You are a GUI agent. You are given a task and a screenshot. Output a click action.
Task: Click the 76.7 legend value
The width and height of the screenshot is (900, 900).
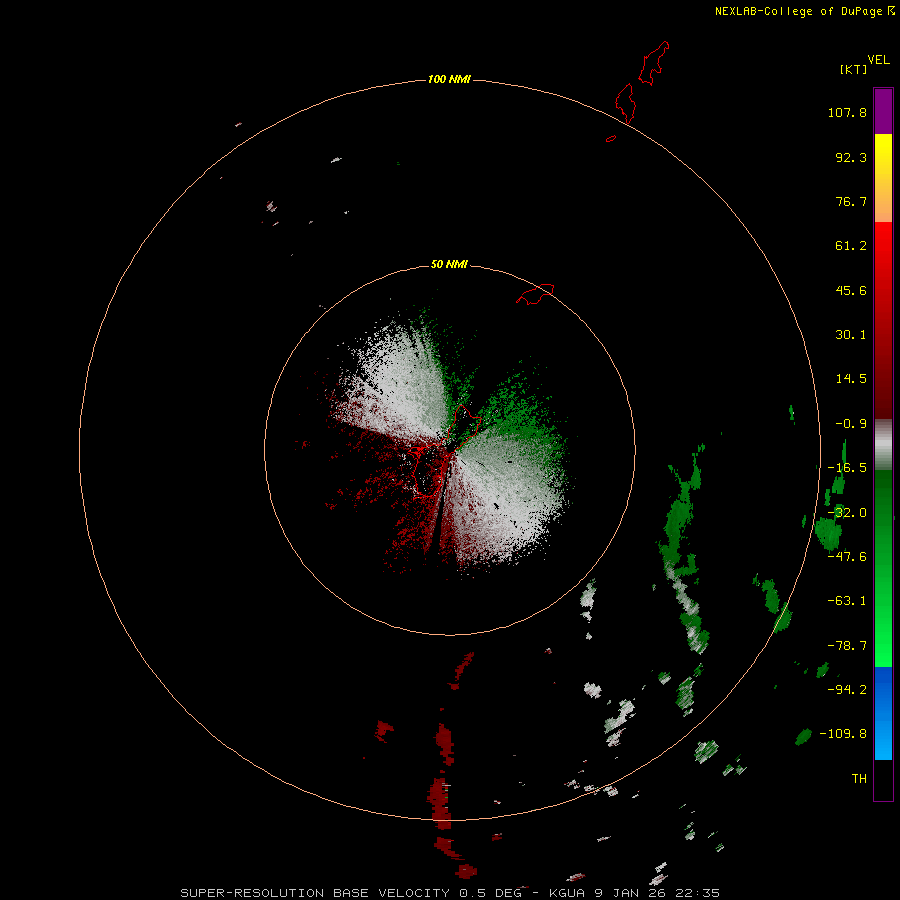851,201
